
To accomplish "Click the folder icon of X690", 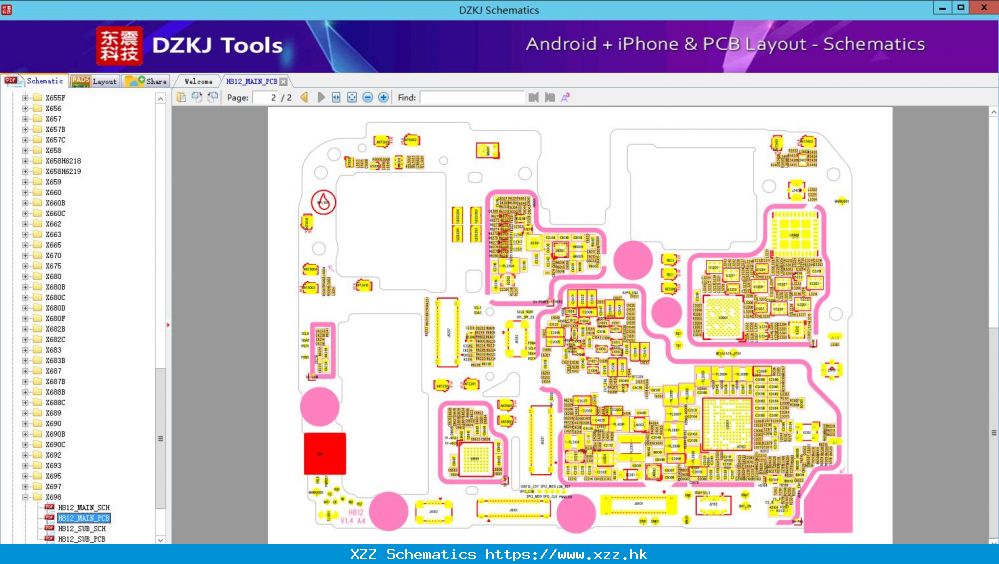I will 37,423.
